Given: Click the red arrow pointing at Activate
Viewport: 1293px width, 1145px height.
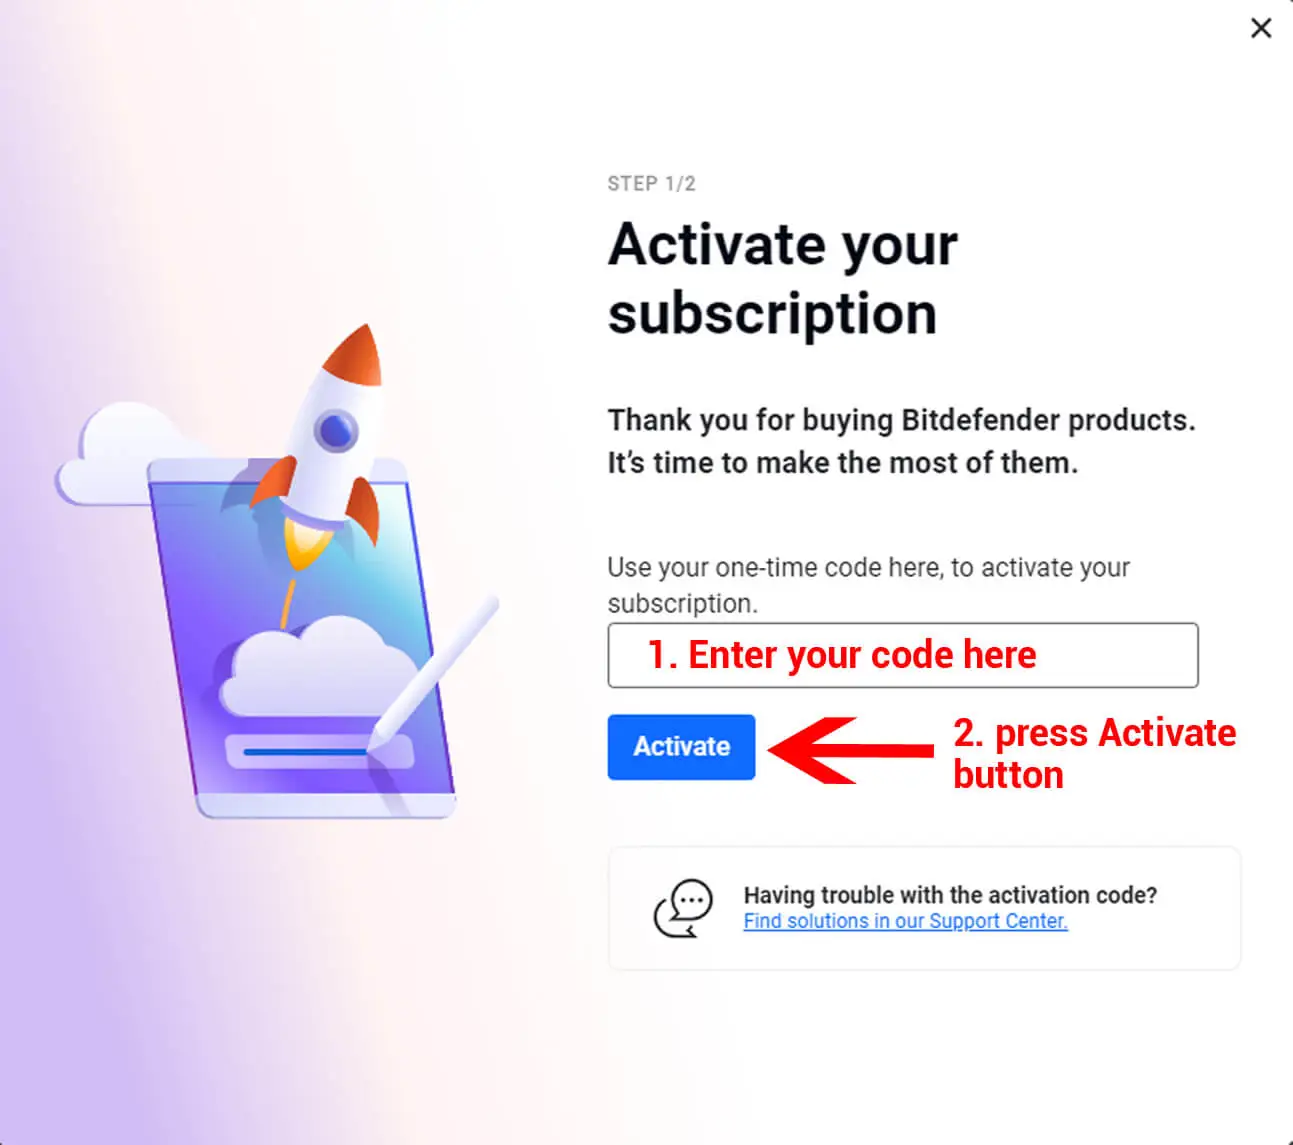Looking at the screenshot, I should tap(850, 749).
